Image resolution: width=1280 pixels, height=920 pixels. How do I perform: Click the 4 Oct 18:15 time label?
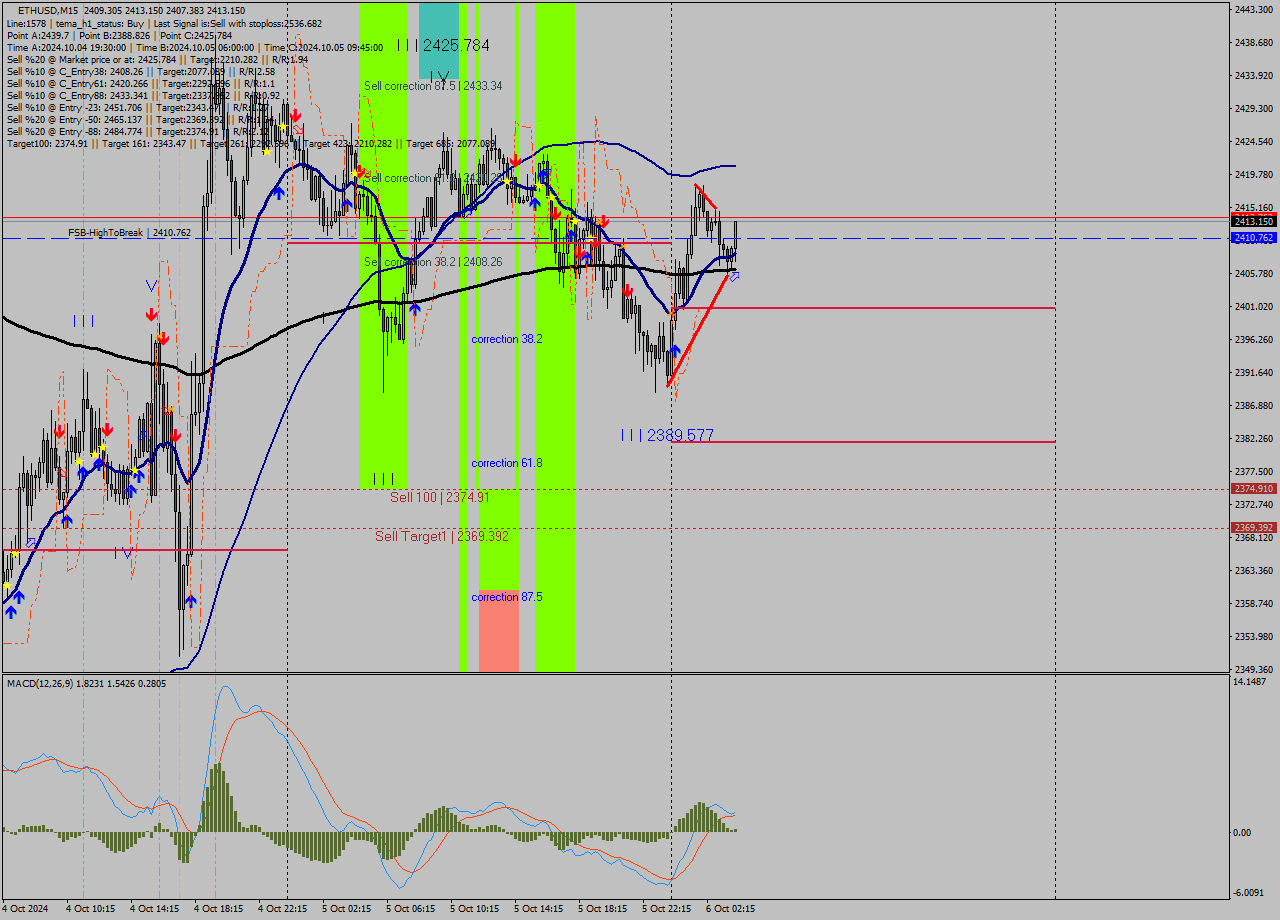218,909
